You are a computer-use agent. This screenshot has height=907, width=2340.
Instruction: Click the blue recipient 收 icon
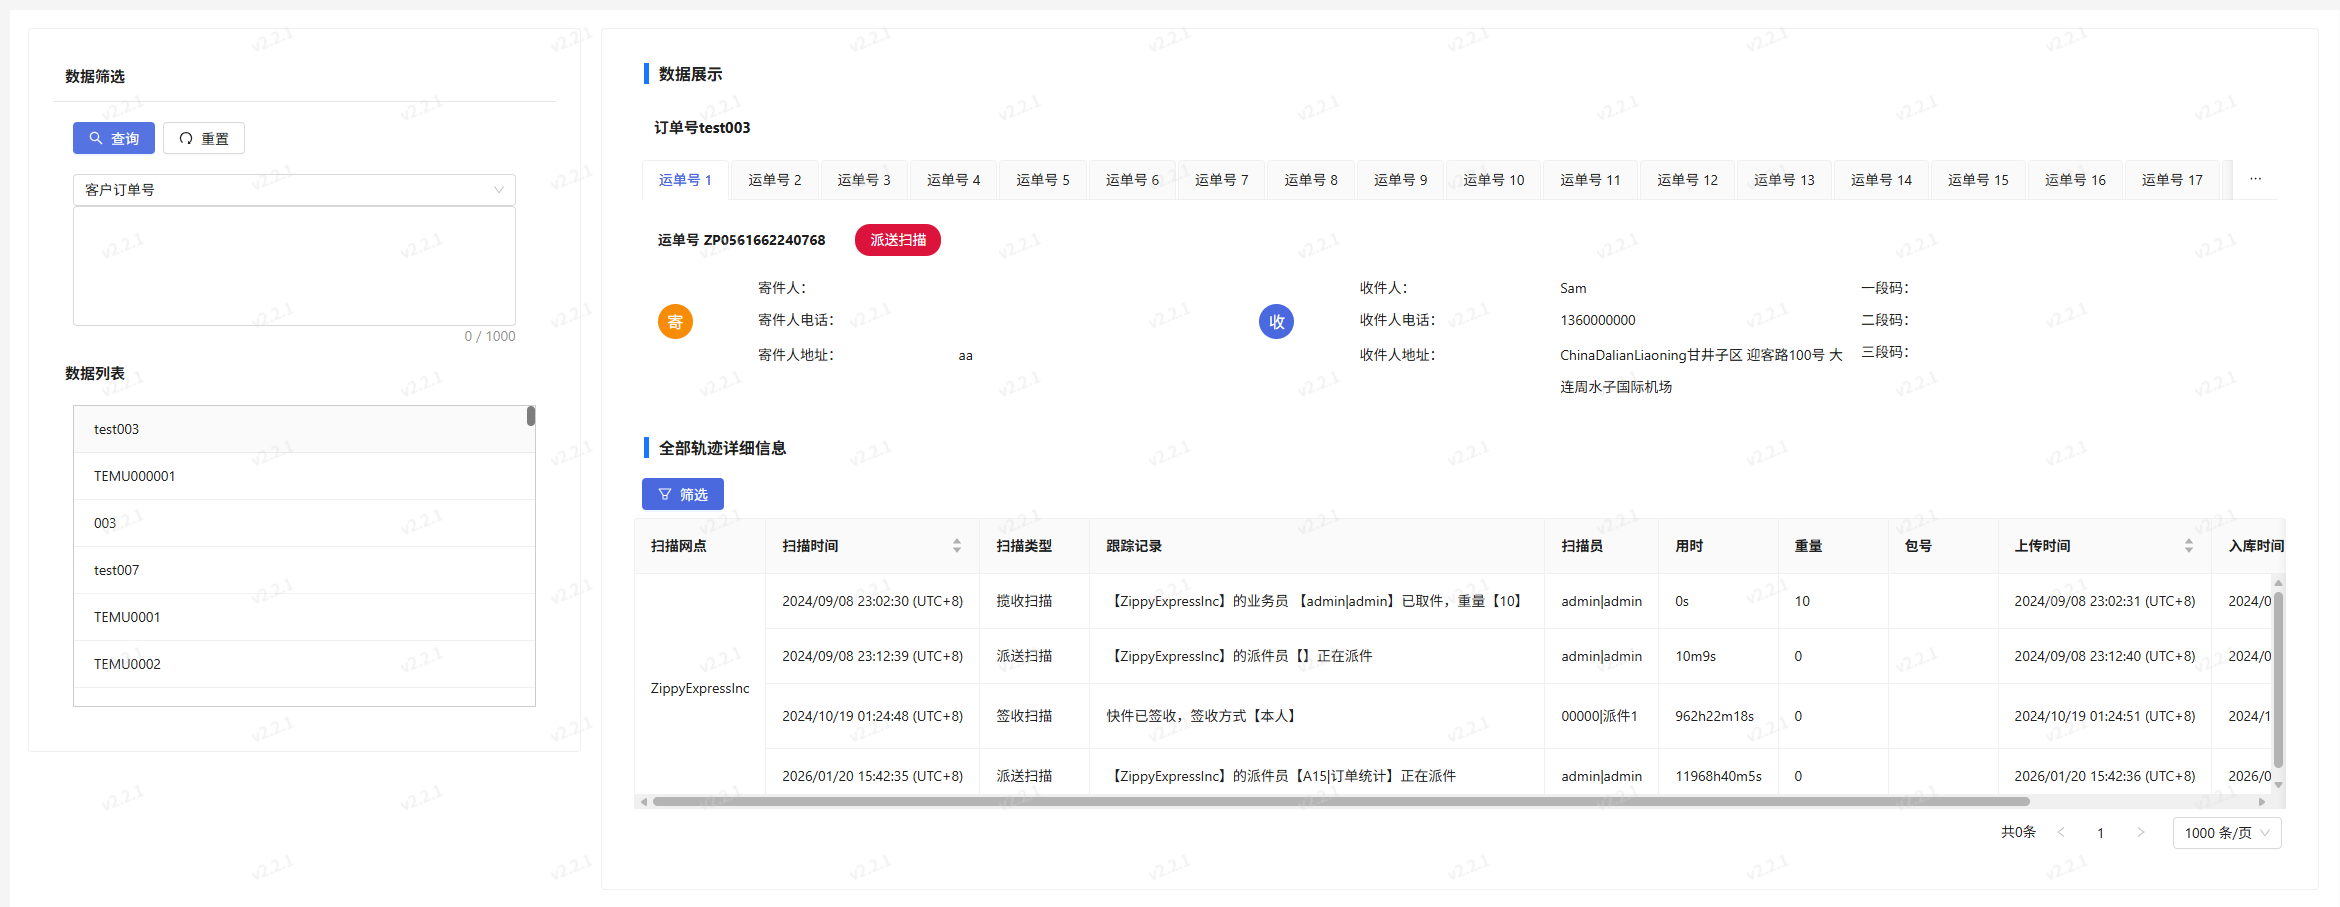point(1276,322)
